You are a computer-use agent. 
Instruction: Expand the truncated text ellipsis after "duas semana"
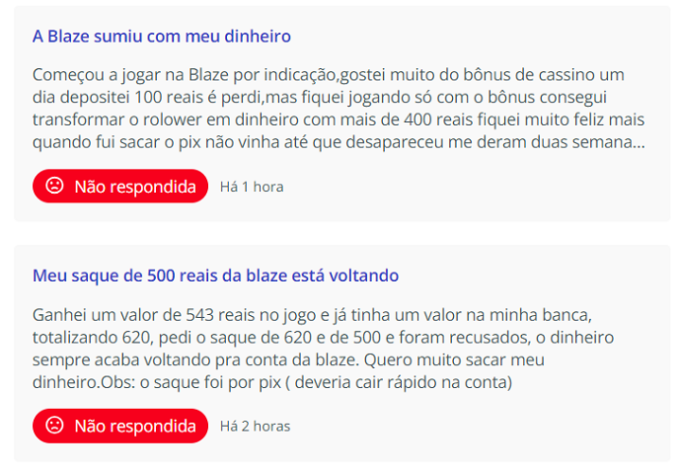[x=639, y=142]
